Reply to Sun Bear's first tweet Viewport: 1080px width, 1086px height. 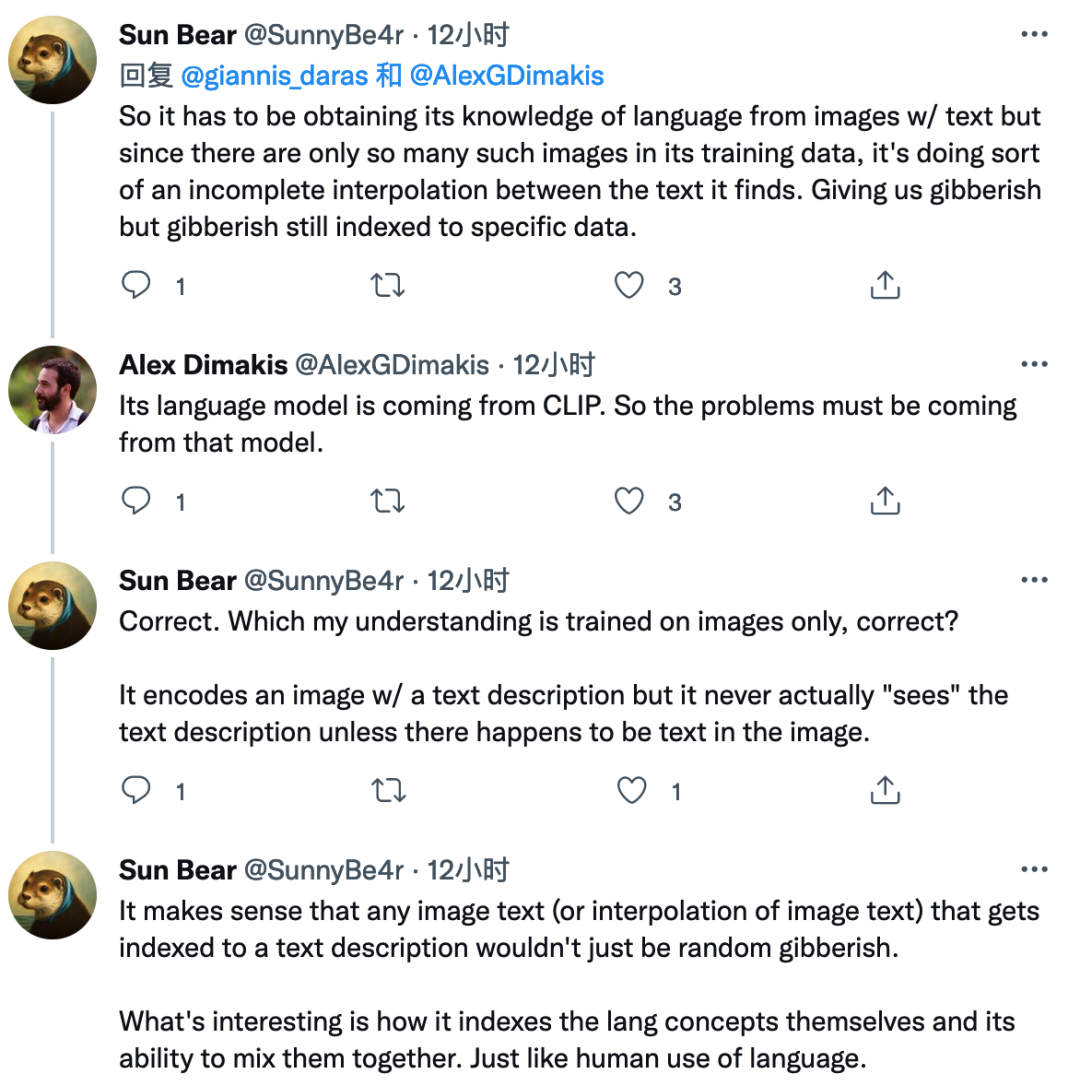pyautogui.click(x=136, y=287)
